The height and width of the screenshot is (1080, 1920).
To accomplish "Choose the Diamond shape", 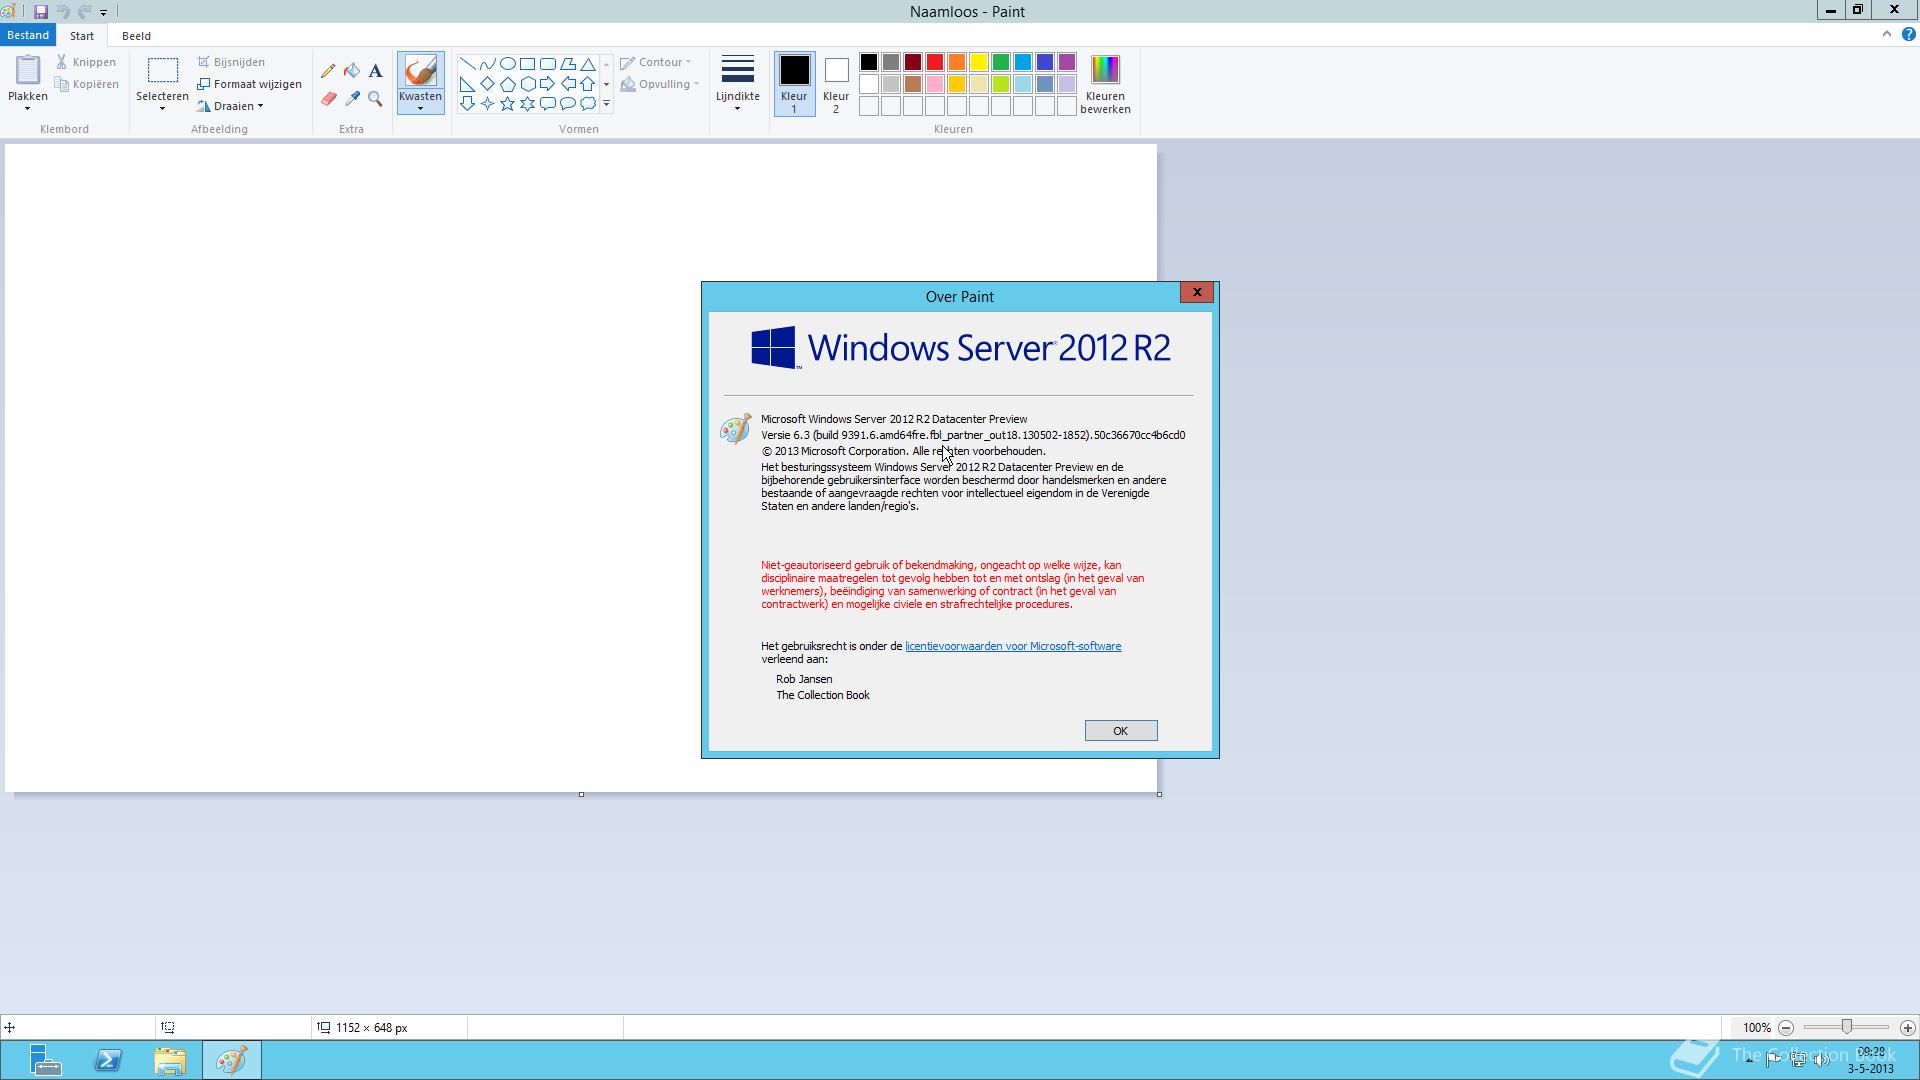I will pyautogui.click(x=487, y=84).
